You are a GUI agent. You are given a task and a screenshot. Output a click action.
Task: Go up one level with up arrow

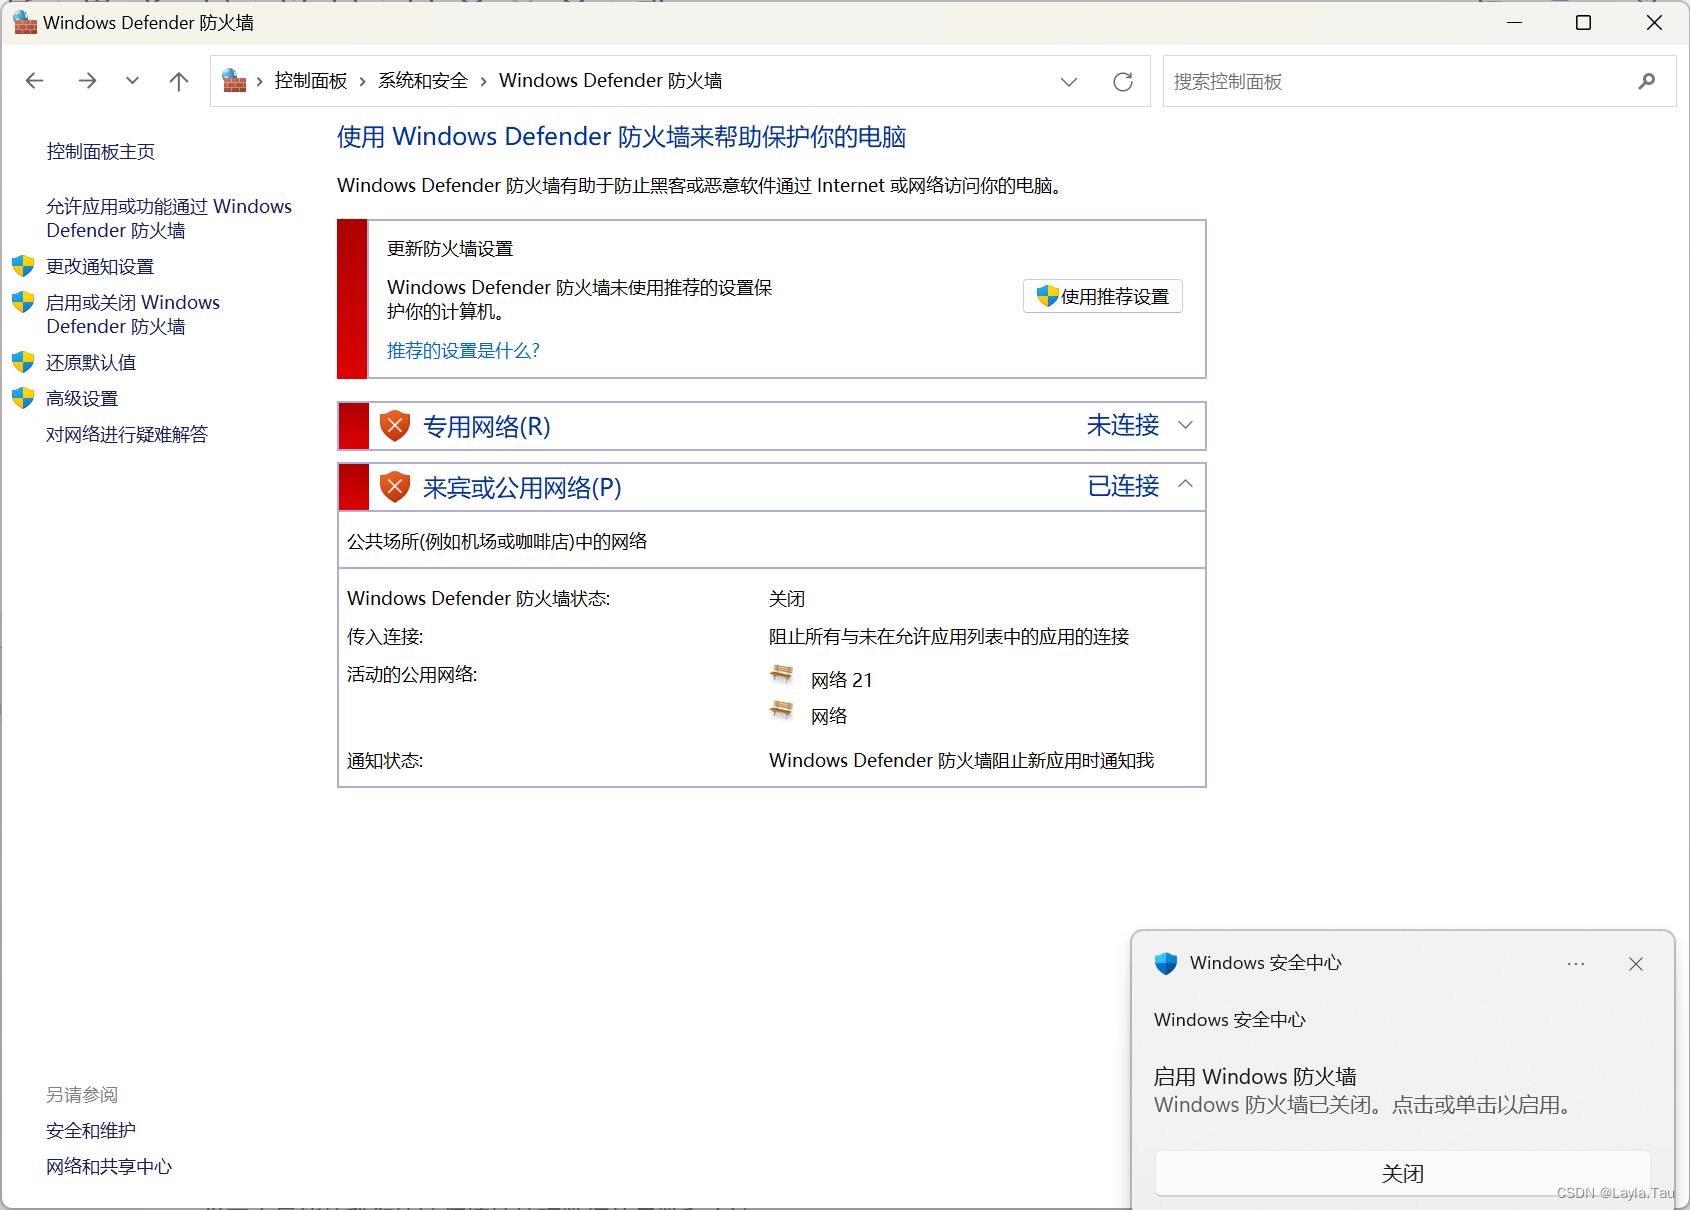(179, 81)
